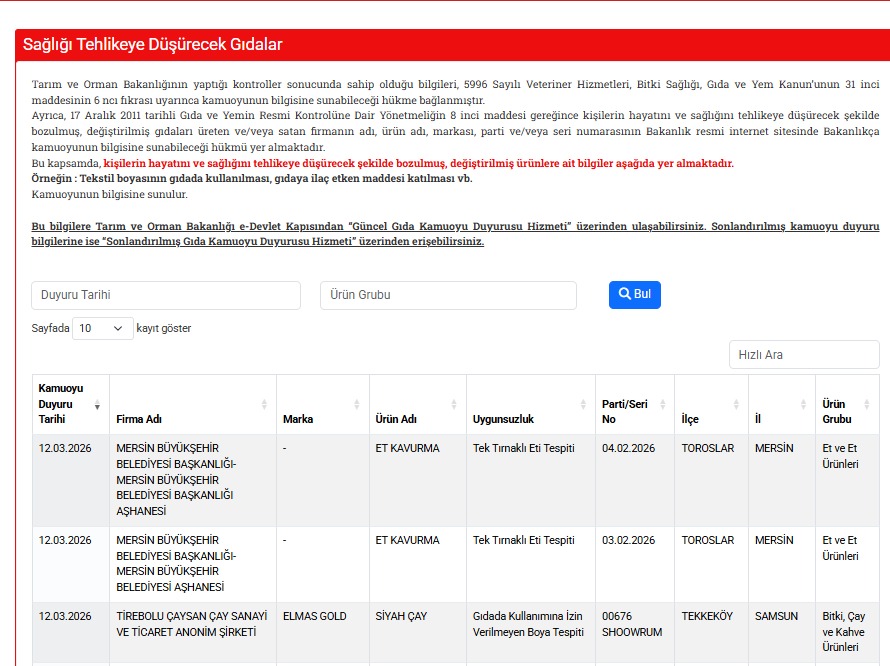
Task: Sort table by Marka column
Action: [322, 404]
